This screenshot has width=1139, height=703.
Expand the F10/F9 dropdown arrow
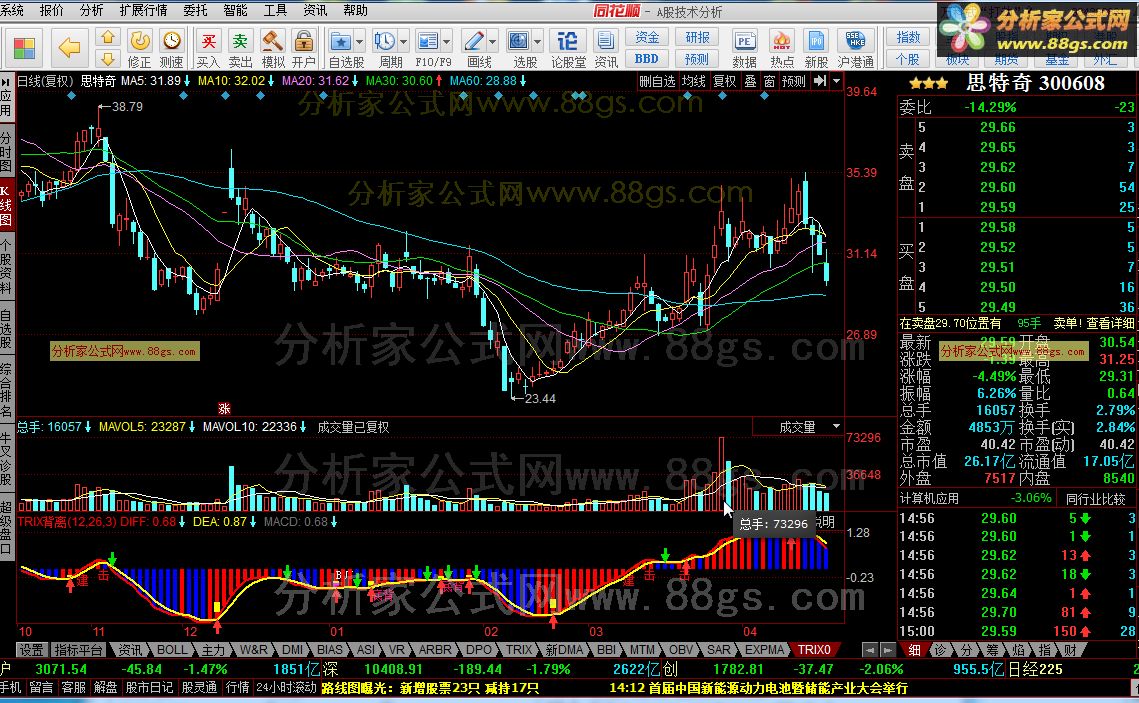point(447,41)
